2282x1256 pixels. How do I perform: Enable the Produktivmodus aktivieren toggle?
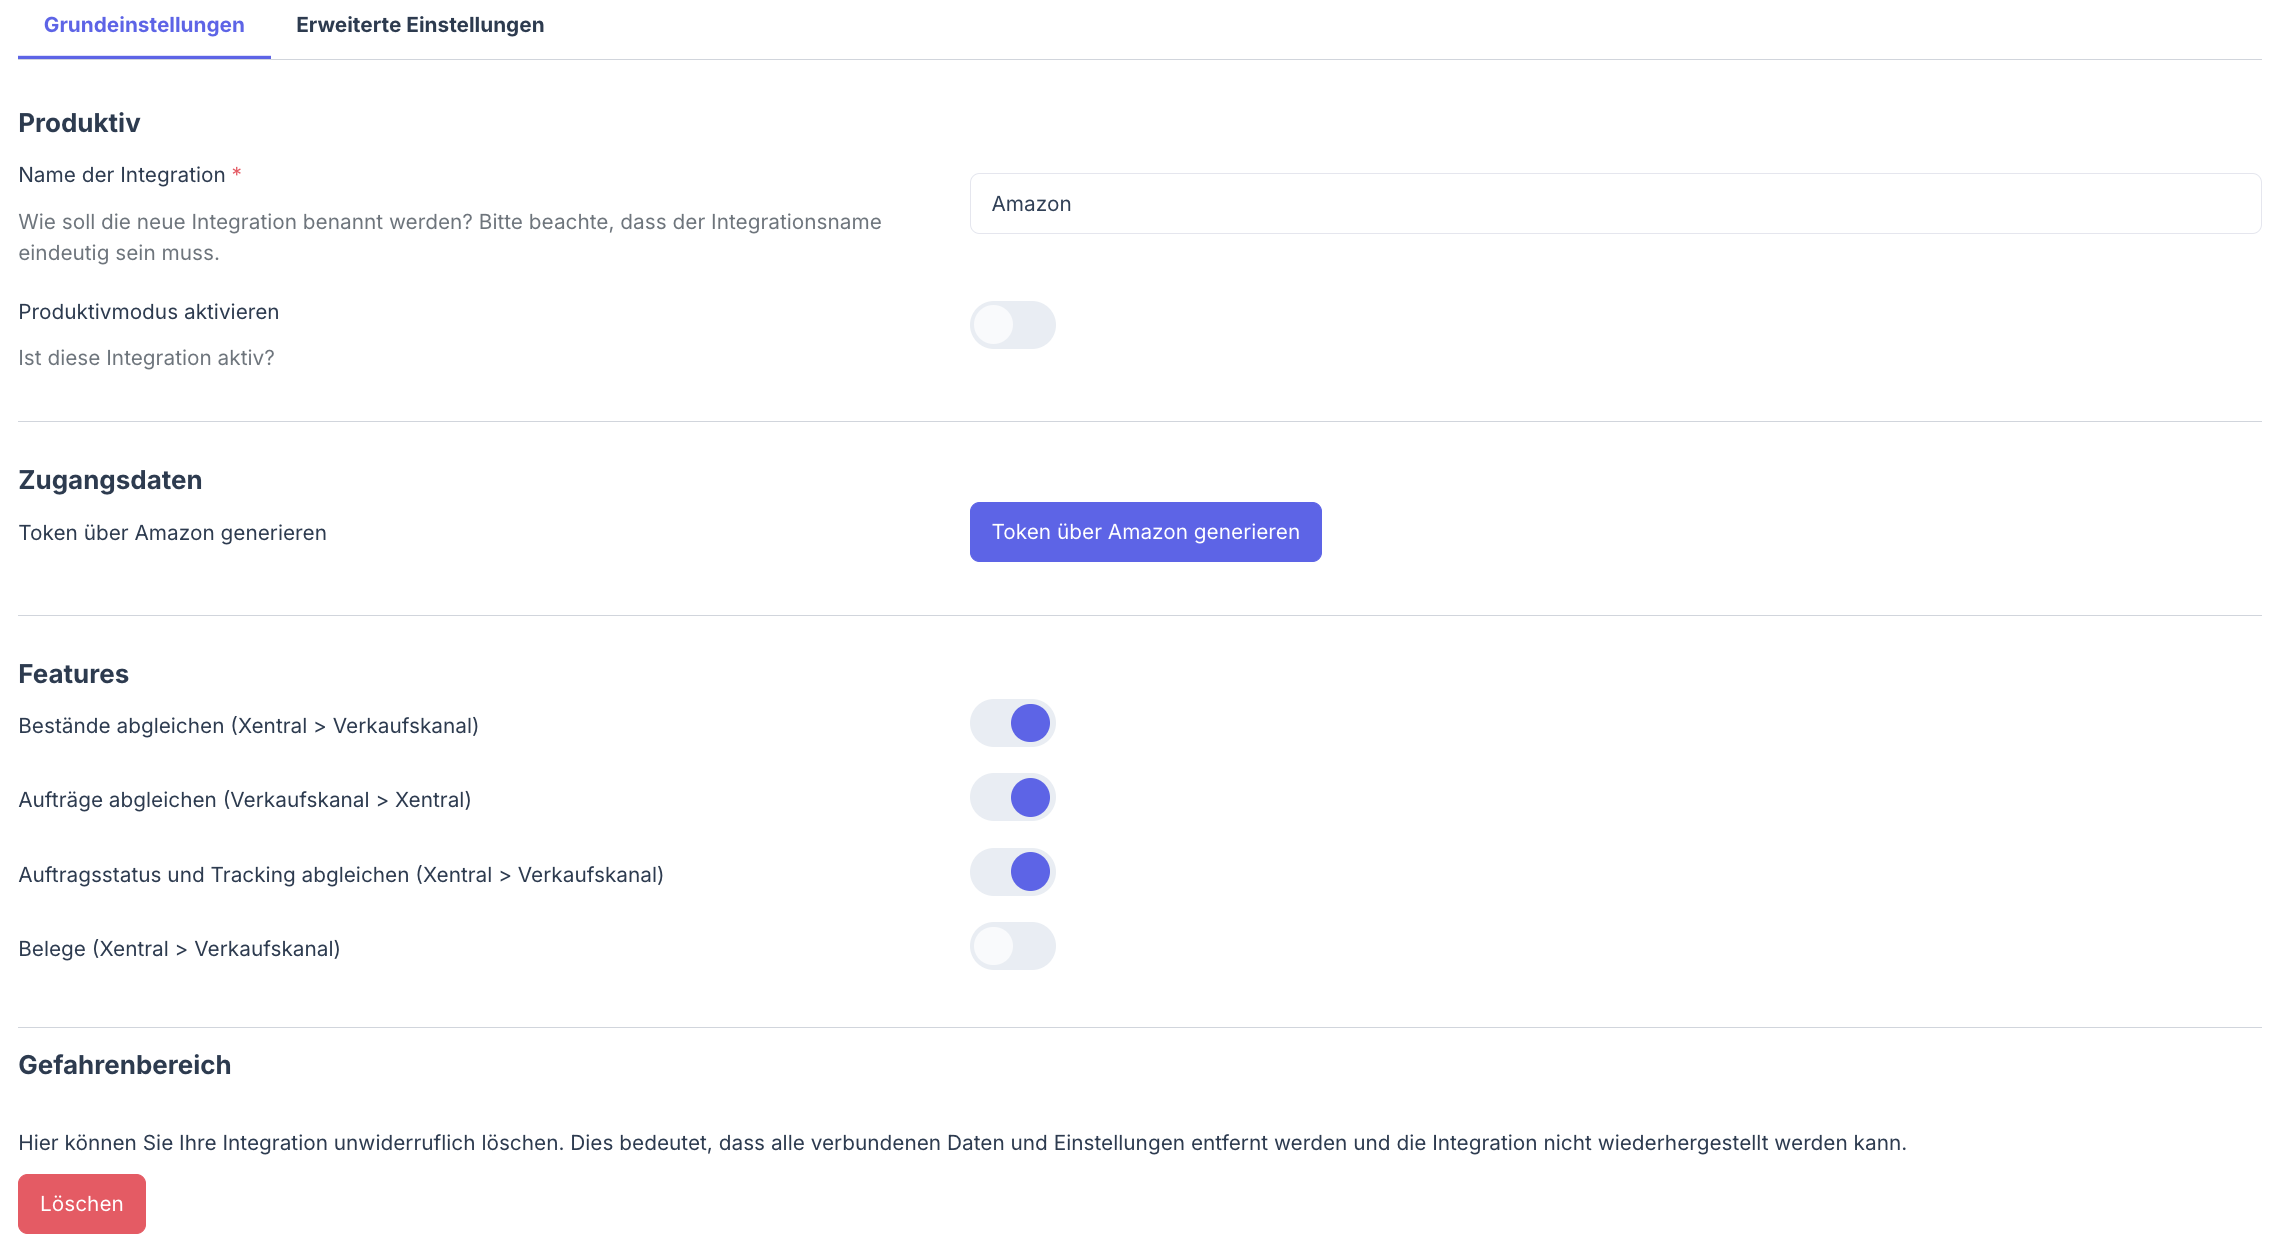[1012, 325]
